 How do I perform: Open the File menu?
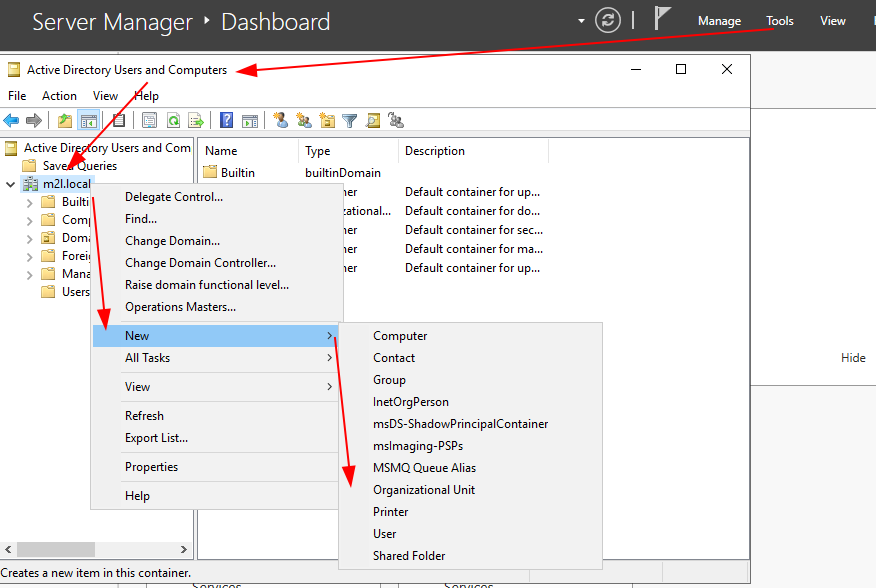[17, 96]
